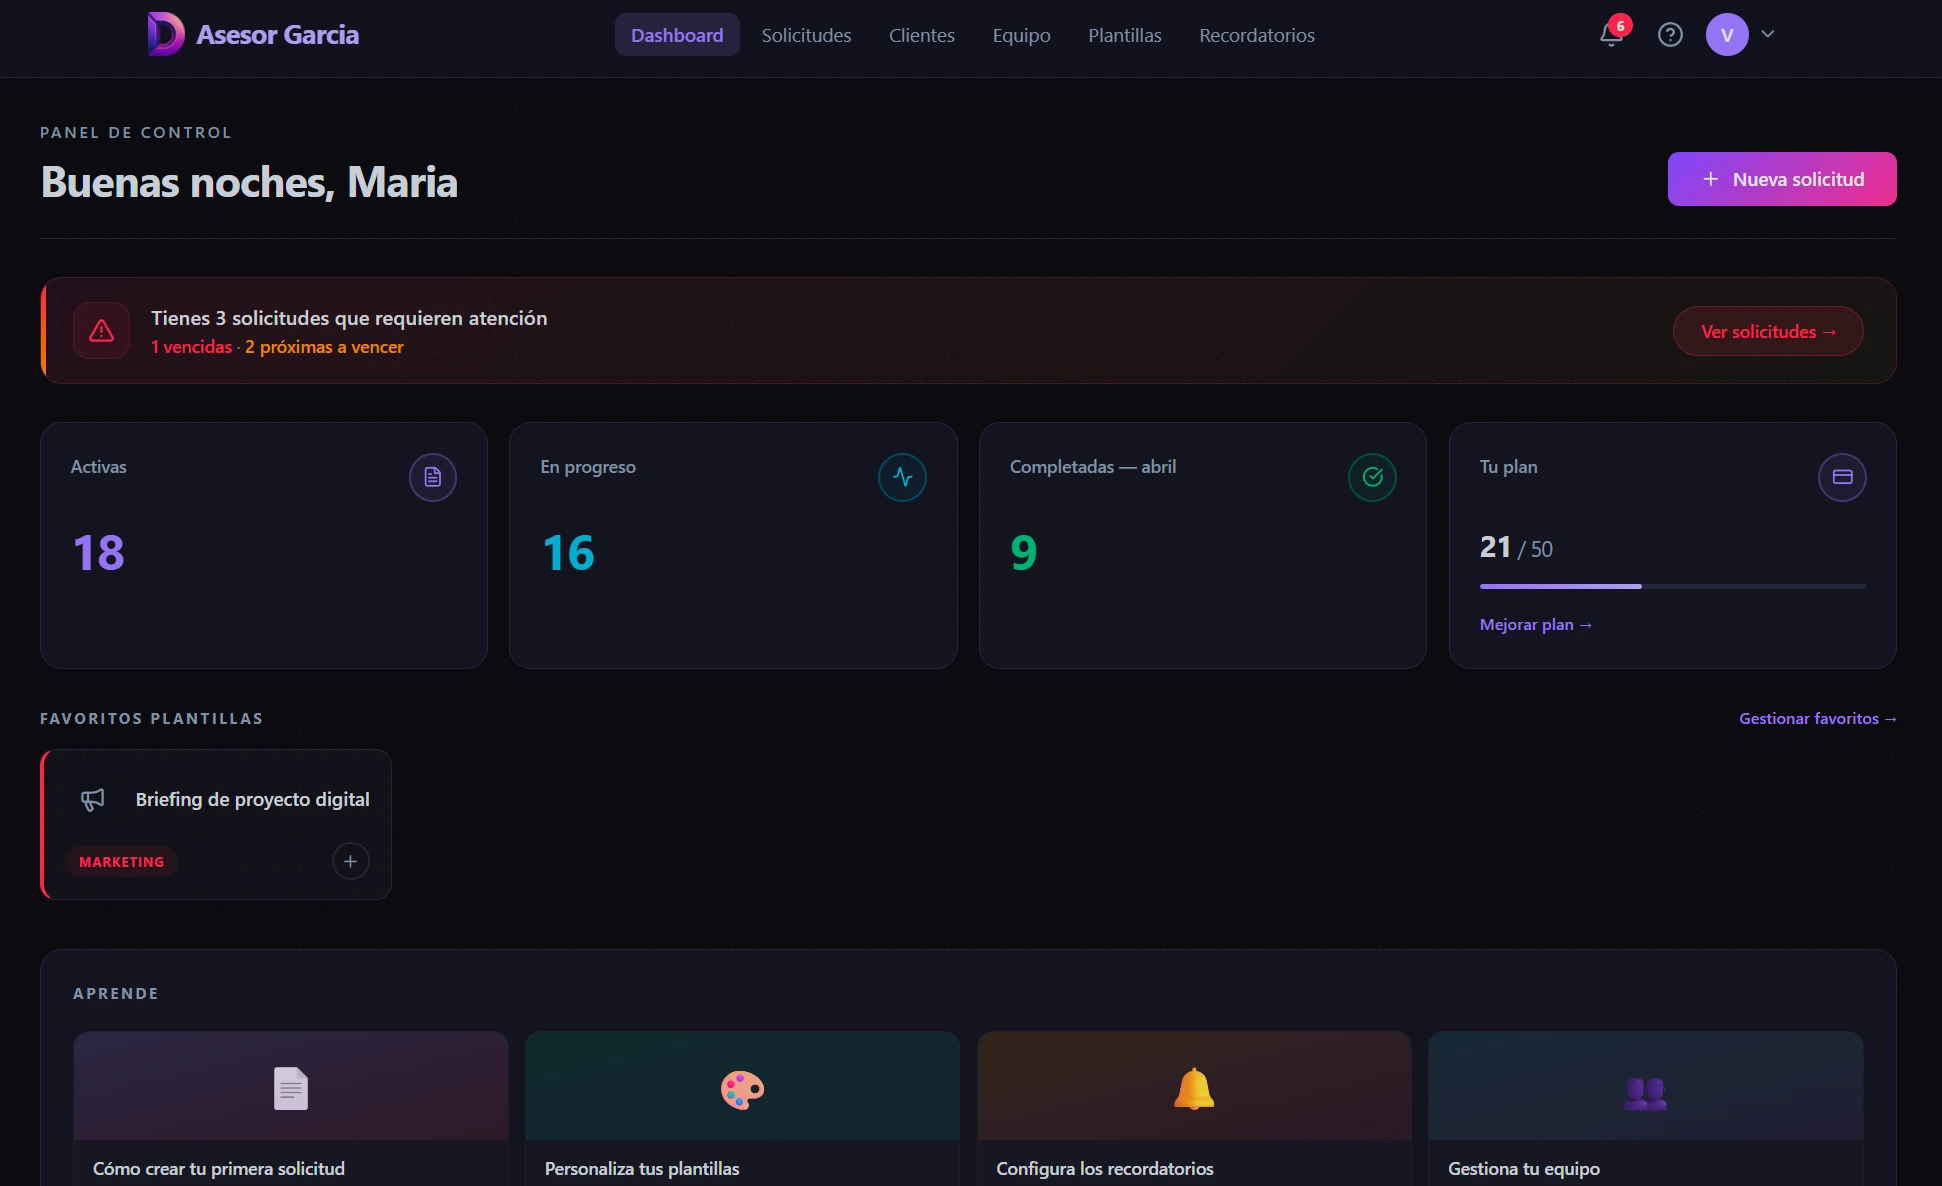
Task: Open the Plantillas section
Action: point(1124,34)
